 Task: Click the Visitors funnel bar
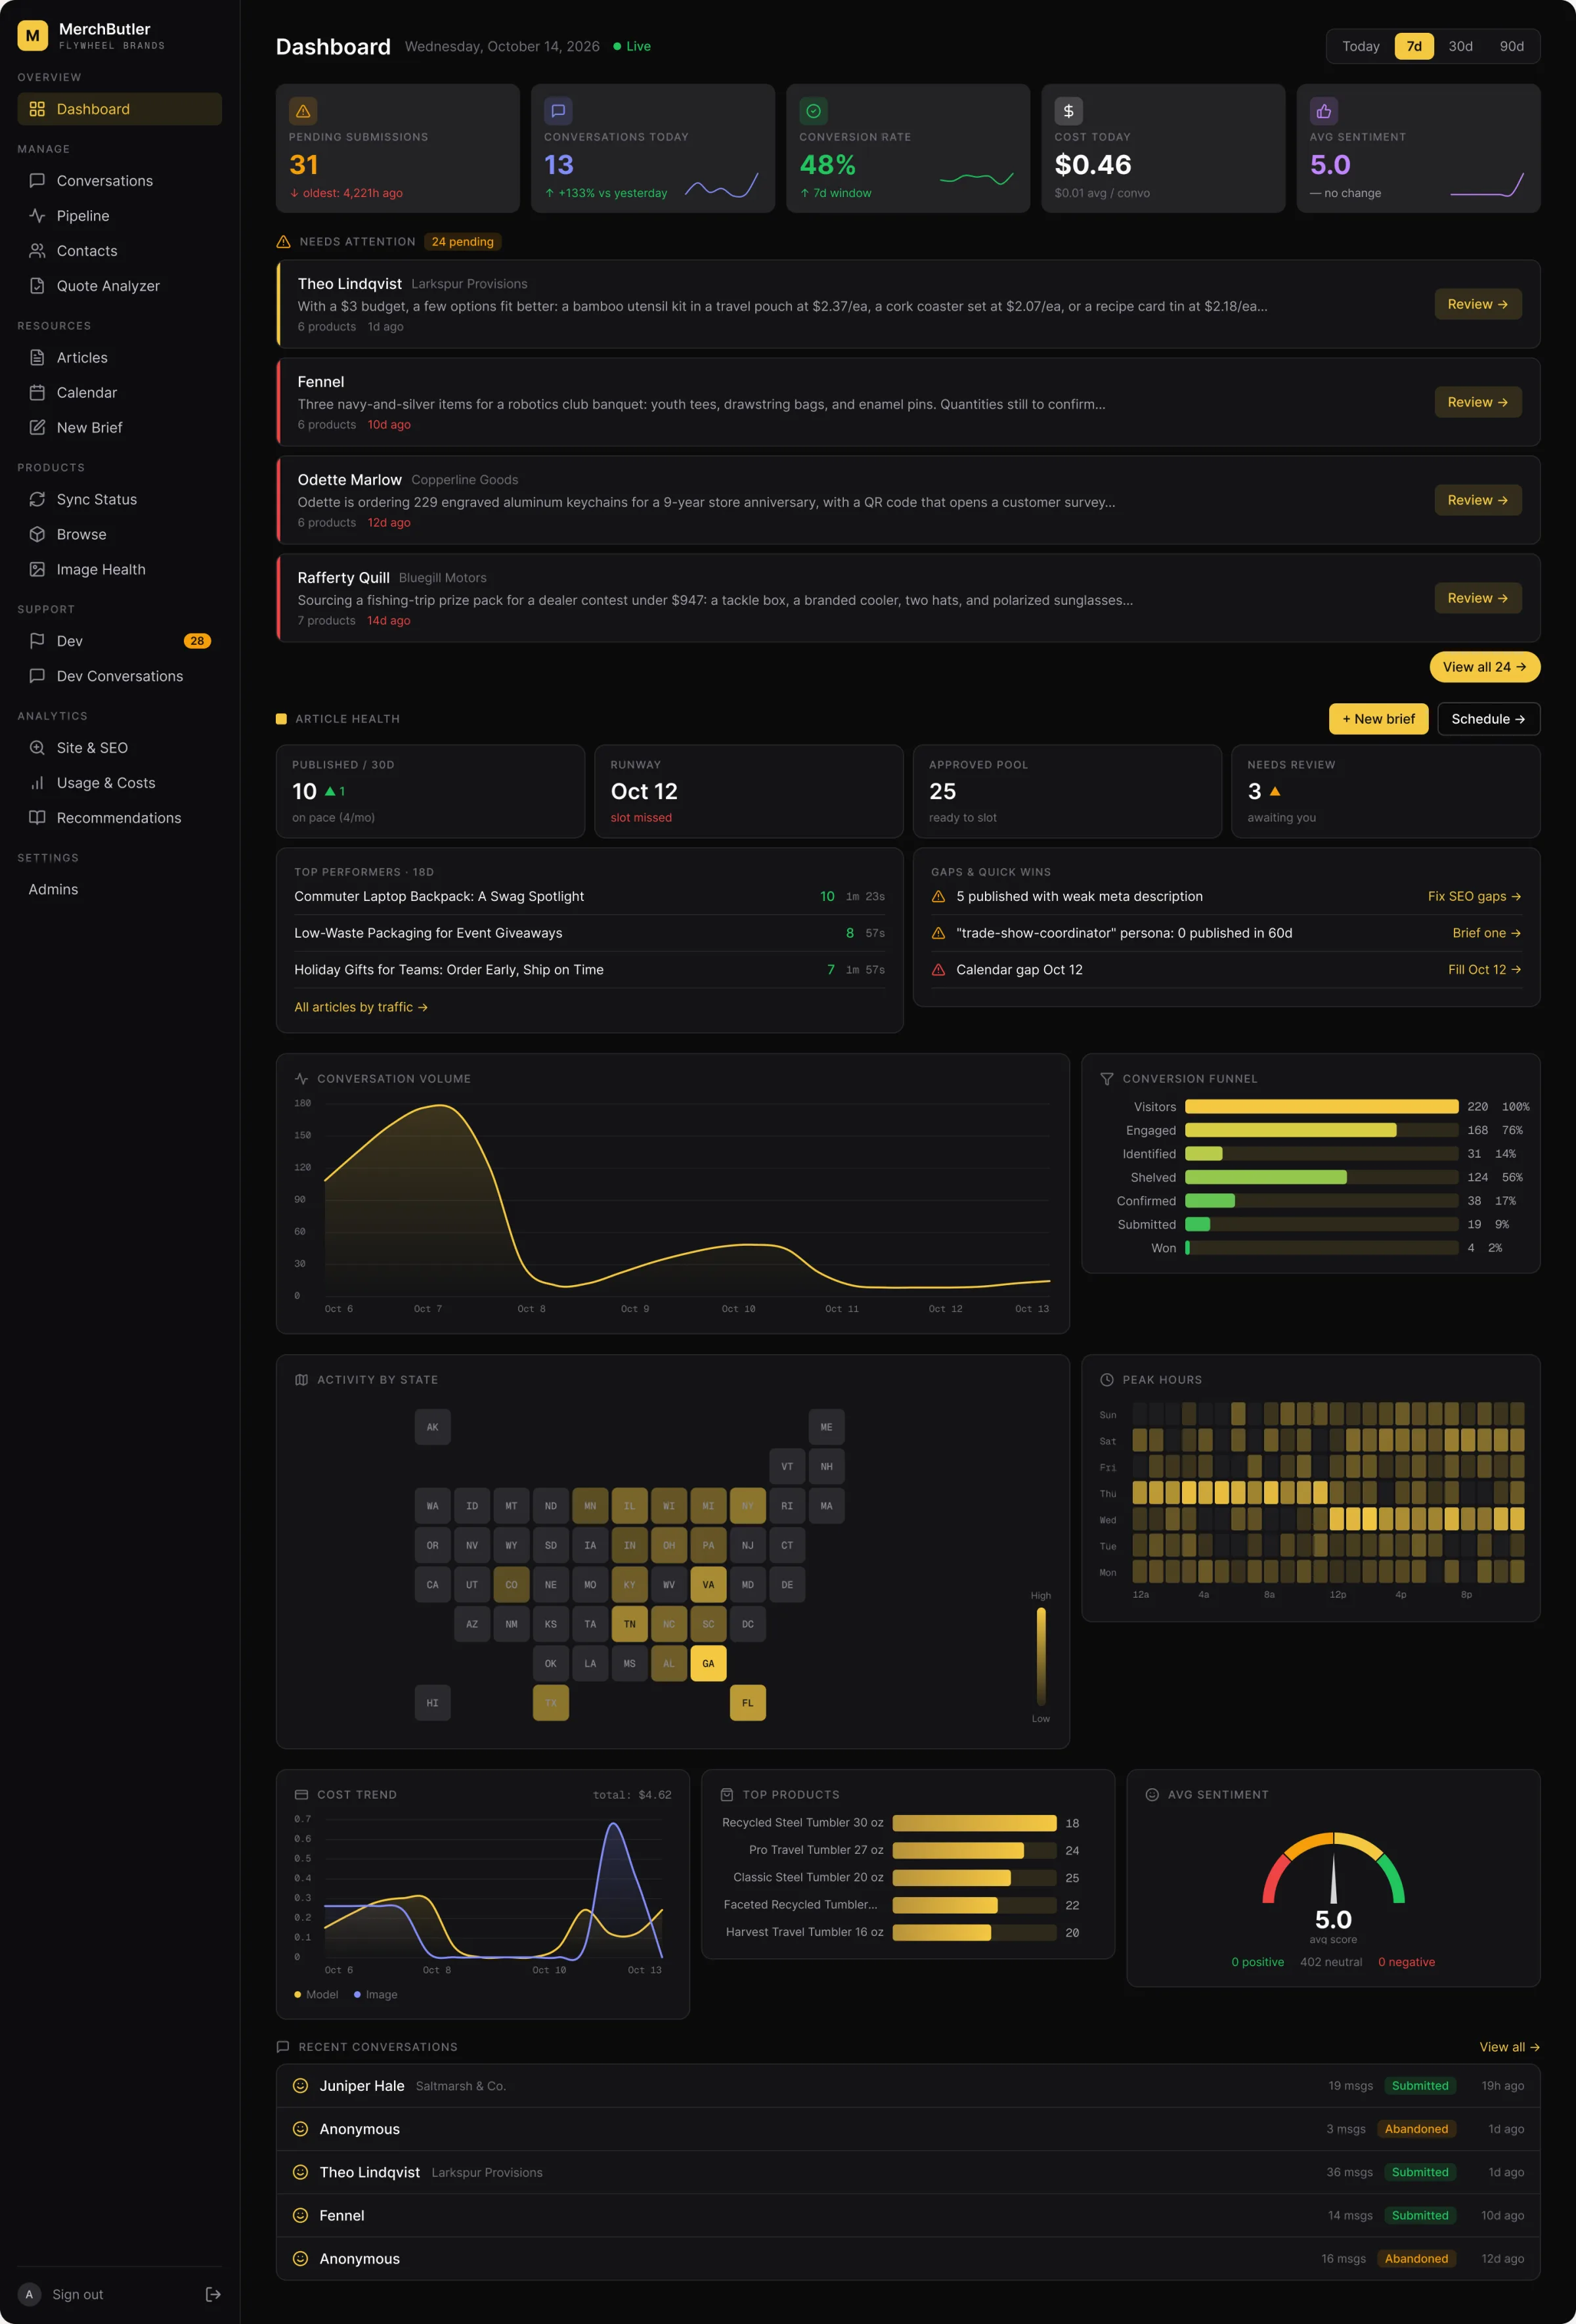coord(1321,1106)
